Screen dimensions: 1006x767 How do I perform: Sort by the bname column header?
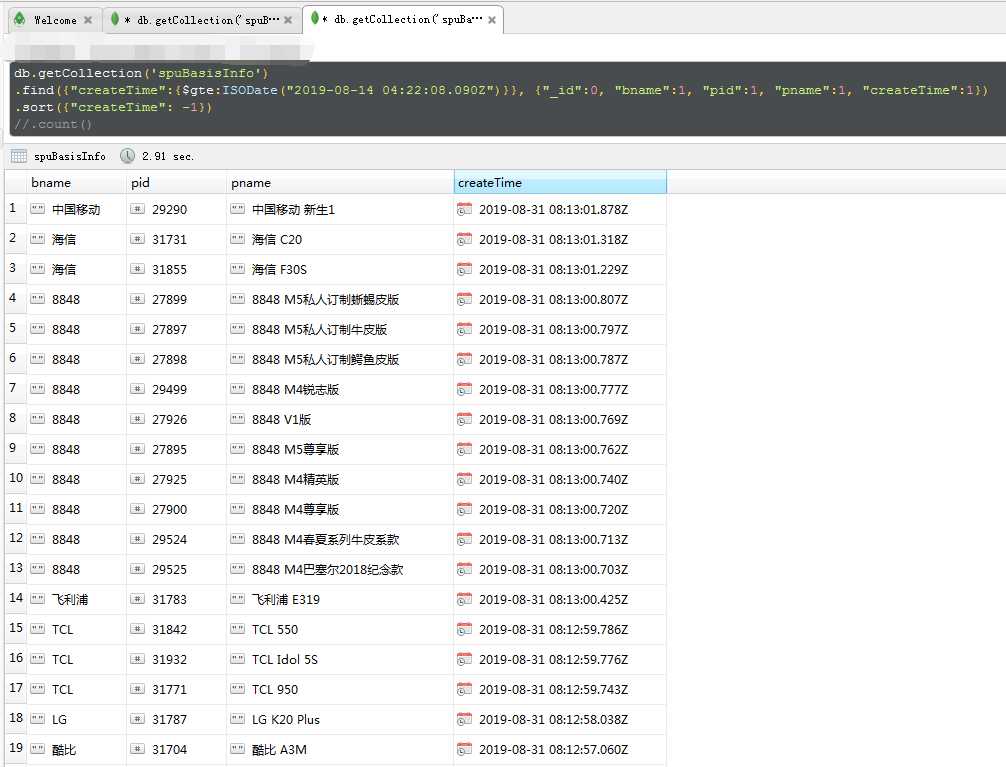pyautogui.click(x=76, y=182)
